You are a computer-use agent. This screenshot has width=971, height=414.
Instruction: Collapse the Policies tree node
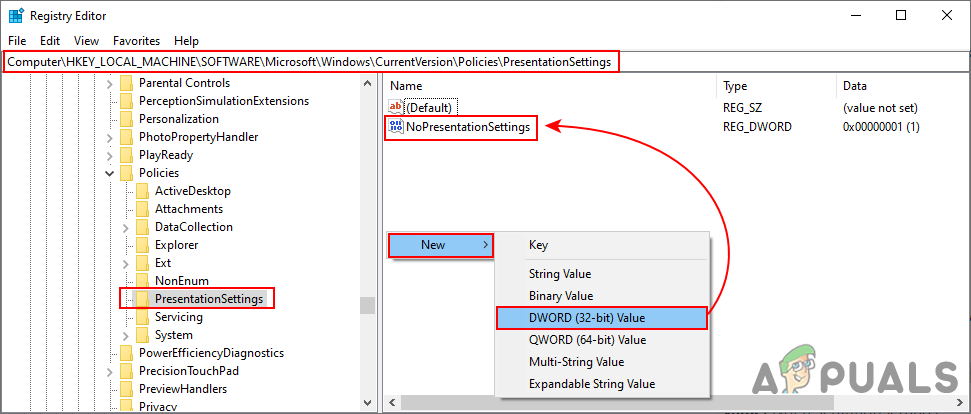[x=109, y=173]
